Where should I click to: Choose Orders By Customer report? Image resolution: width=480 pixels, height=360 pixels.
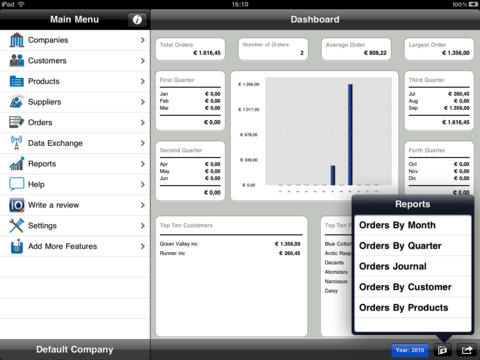(413, 287)
